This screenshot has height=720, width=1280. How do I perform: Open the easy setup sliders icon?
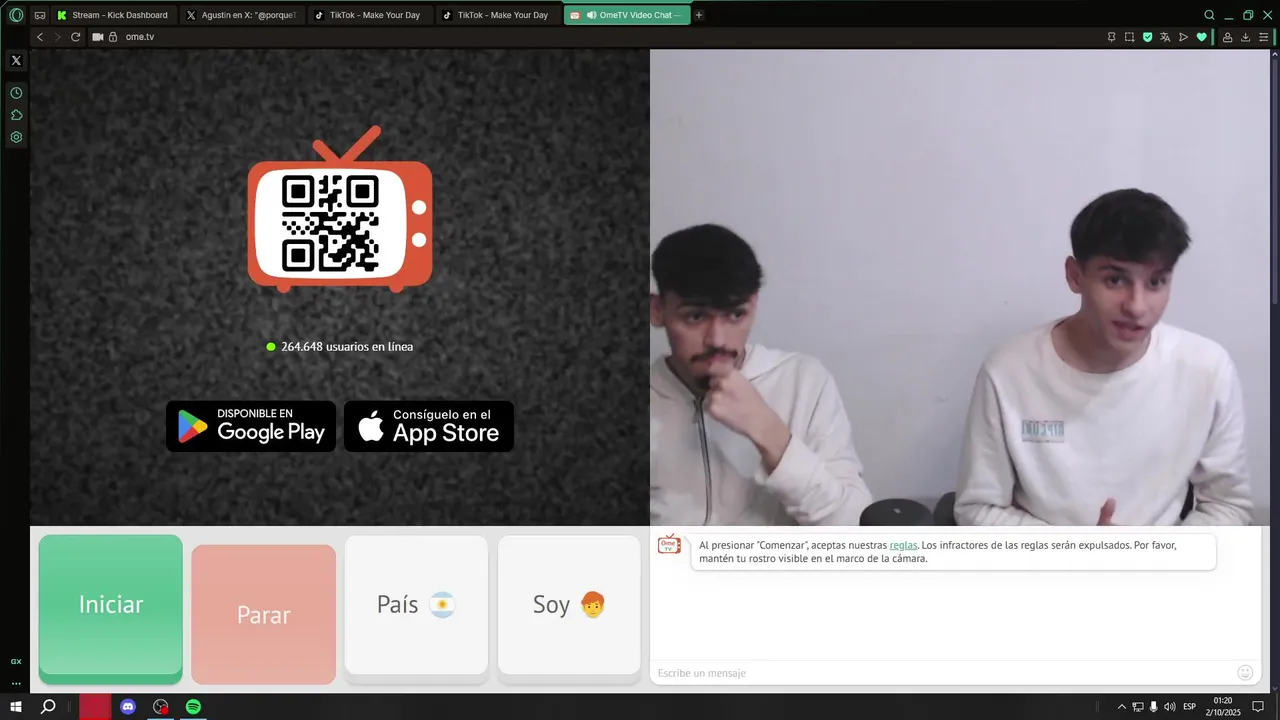coord(1264,37)
